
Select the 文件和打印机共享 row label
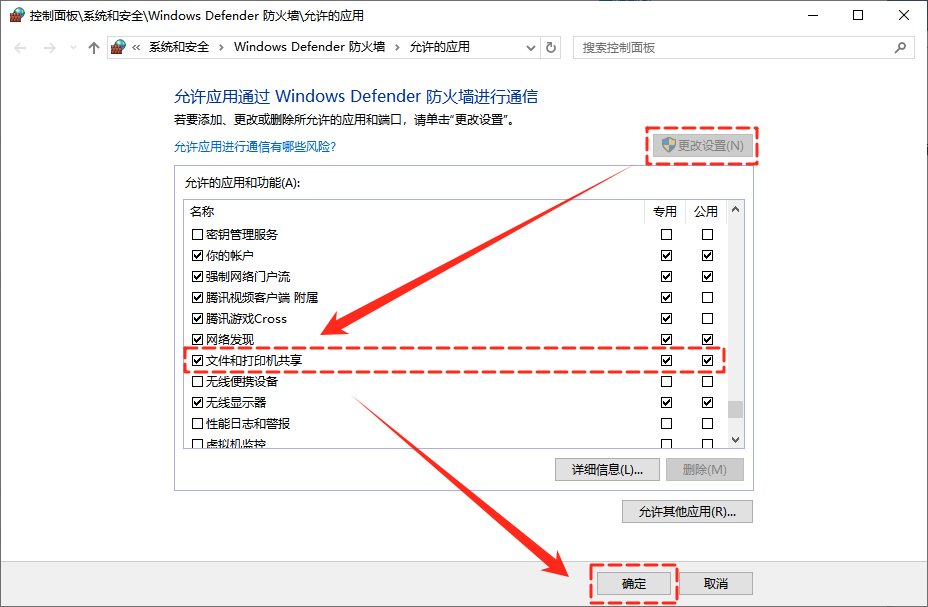[x=254, y=360]
